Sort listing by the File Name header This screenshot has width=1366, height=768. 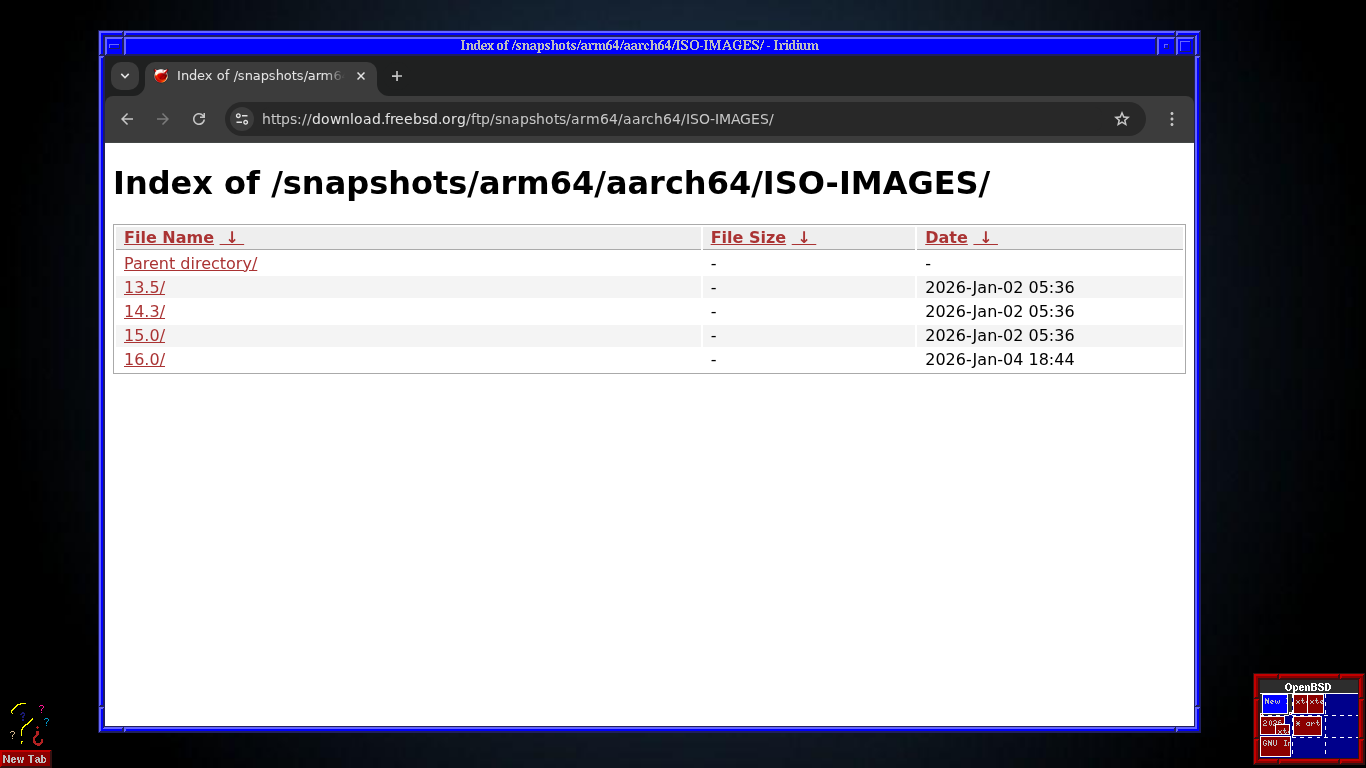(x=168, y=237)
